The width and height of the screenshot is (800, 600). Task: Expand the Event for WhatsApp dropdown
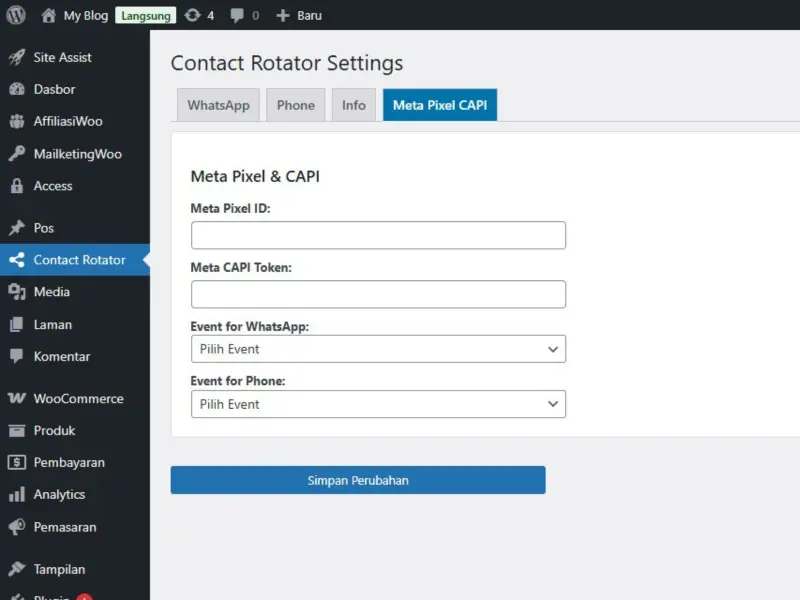coord(378,349)
